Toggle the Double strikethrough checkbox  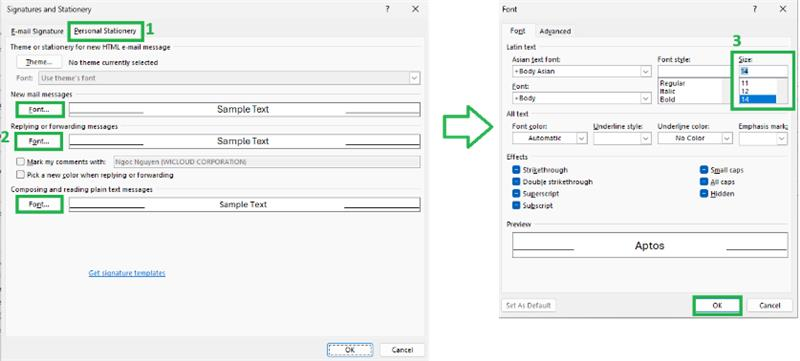516,182
